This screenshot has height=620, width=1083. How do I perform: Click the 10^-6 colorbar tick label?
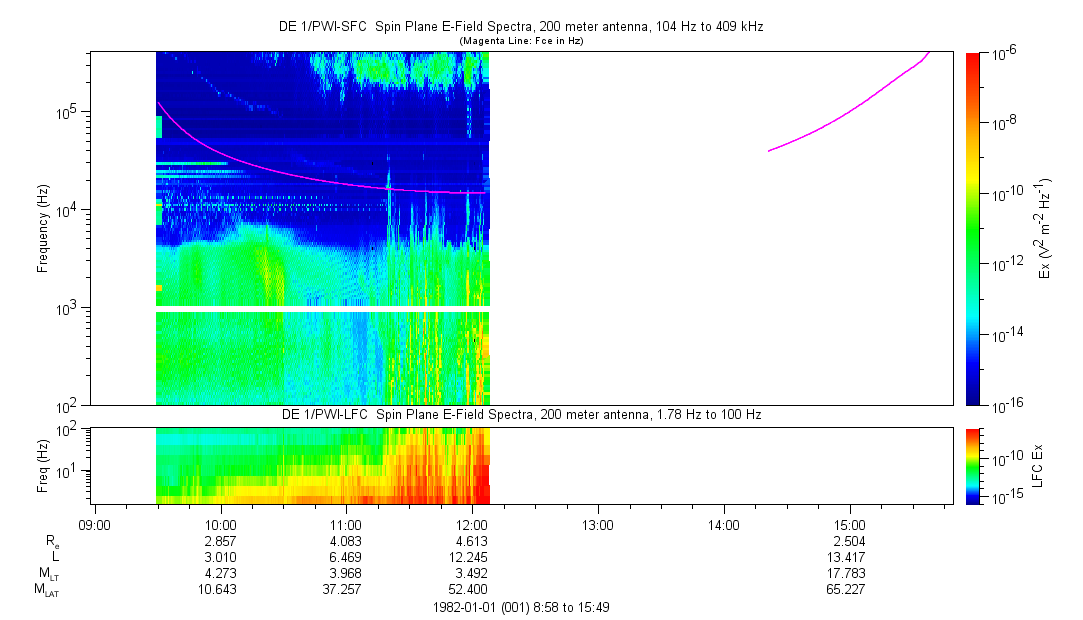[1005, 53]
